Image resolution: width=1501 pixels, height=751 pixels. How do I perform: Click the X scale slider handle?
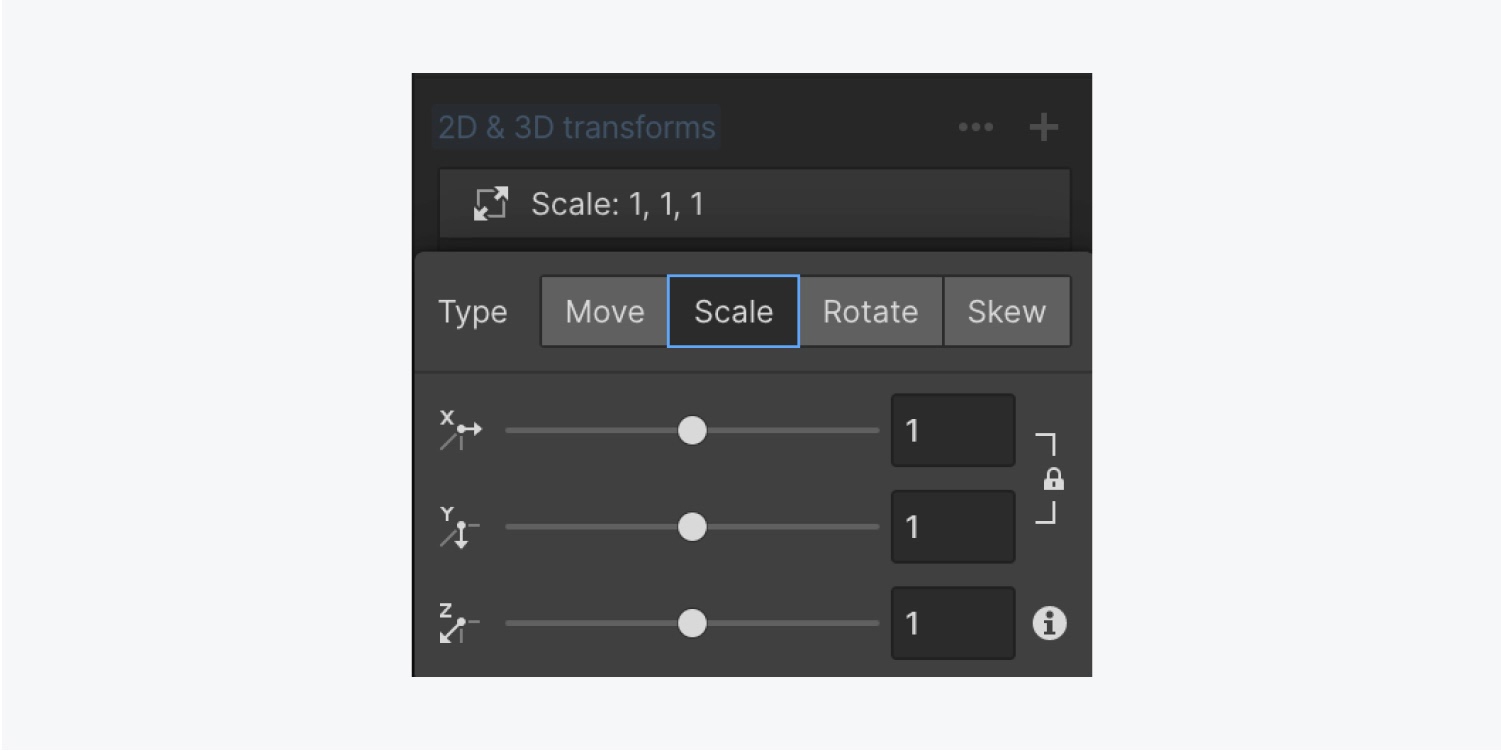tap(692, 430)
